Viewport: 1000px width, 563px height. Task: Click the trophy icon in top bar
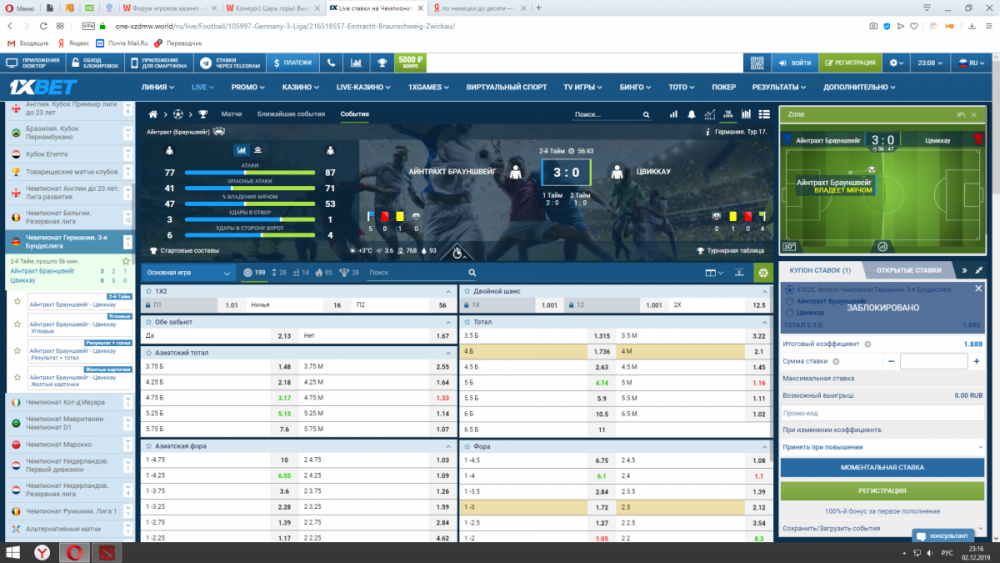pos(381,63)
